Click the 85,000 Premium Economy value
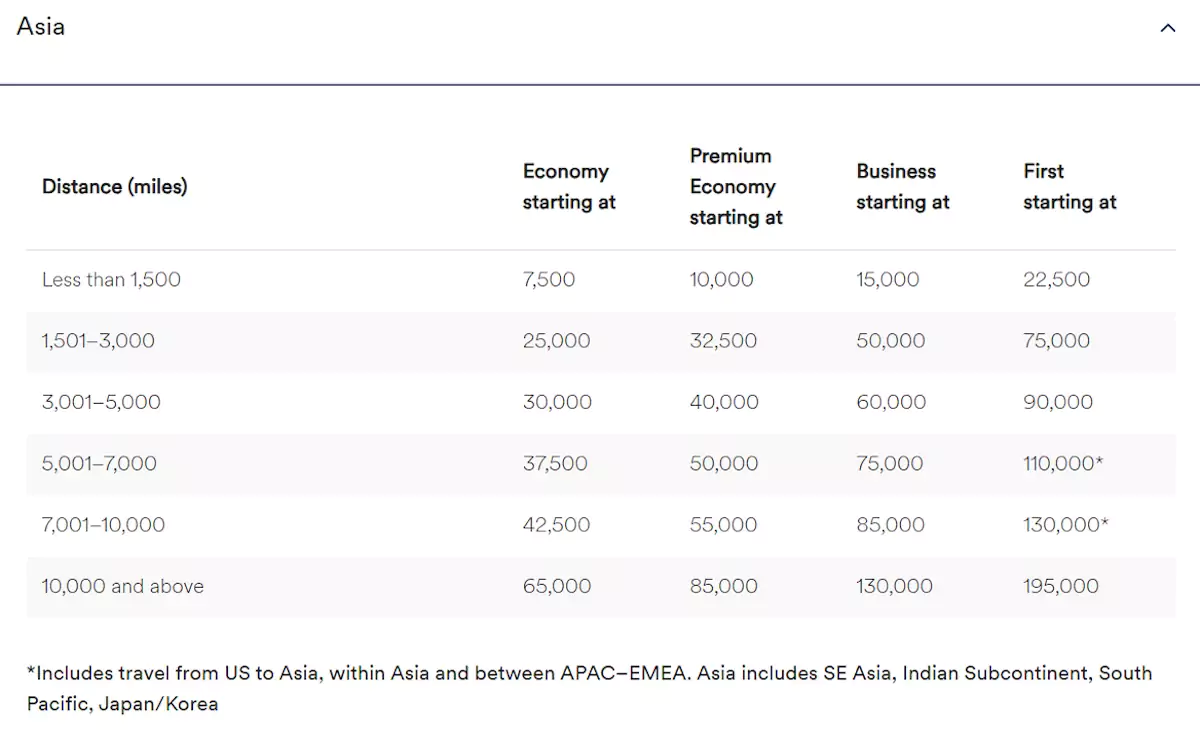This screenshot has width=1200, height=730. click(723, 586)
